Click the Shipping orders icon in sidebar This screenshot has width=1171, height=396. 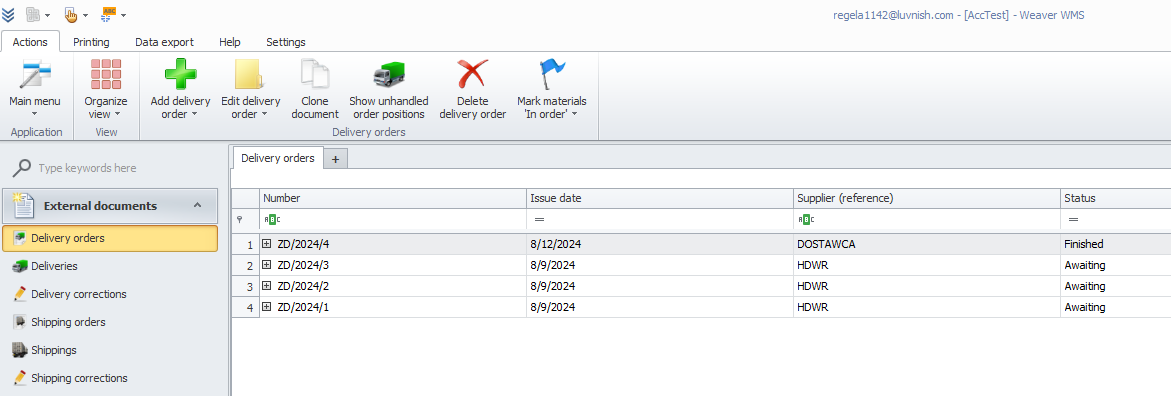pyautogui.click(x=19, y=322)
